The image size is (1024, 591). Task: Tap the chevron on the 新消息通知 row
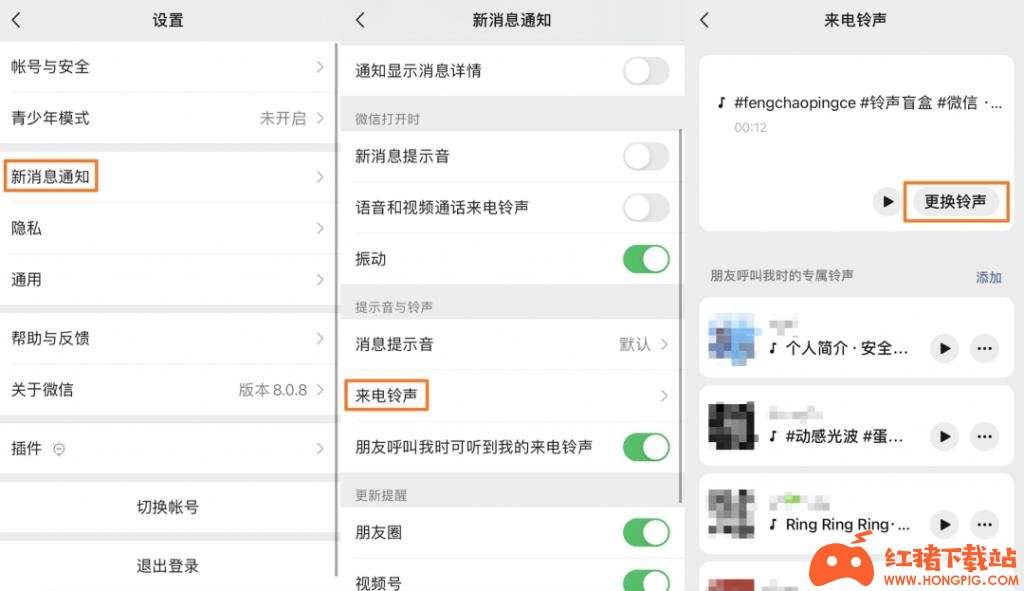320,177
